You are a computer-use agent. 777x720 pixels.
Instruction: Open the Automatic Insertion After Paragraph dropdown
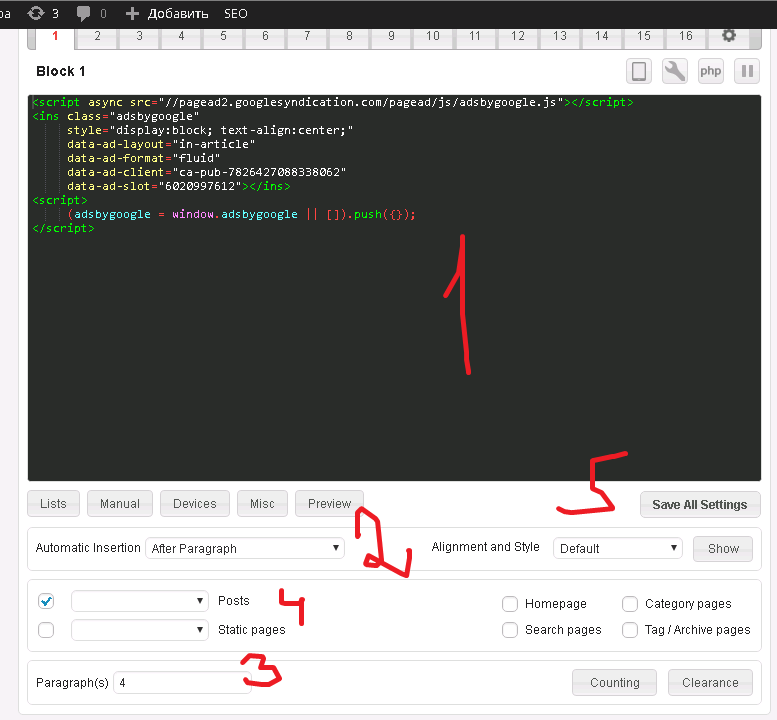click(x=245, y=549)
